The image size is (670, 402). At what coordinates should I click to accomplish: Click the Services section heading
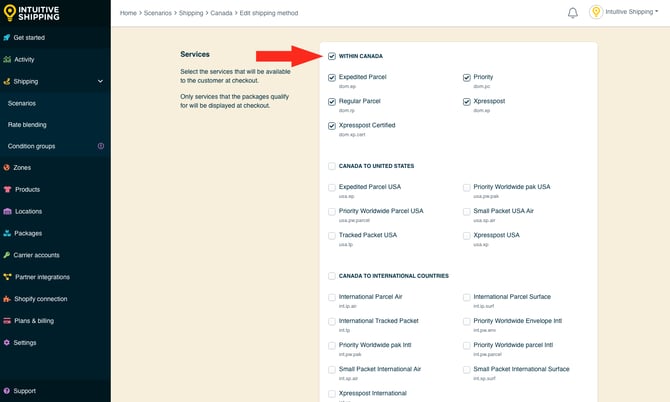195,54
